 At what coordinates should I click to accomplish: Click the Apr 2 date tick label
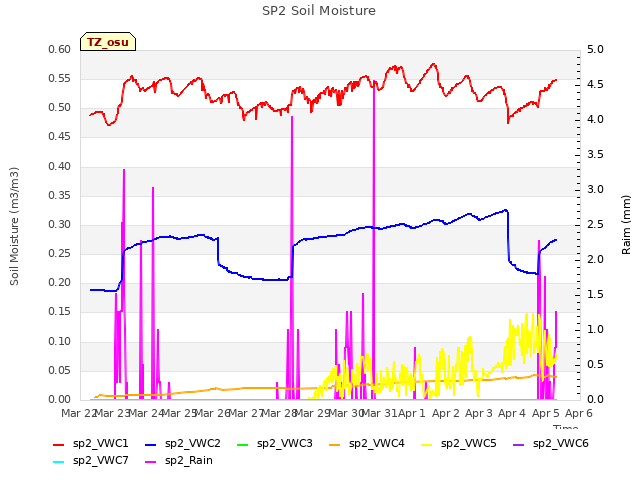446,413
